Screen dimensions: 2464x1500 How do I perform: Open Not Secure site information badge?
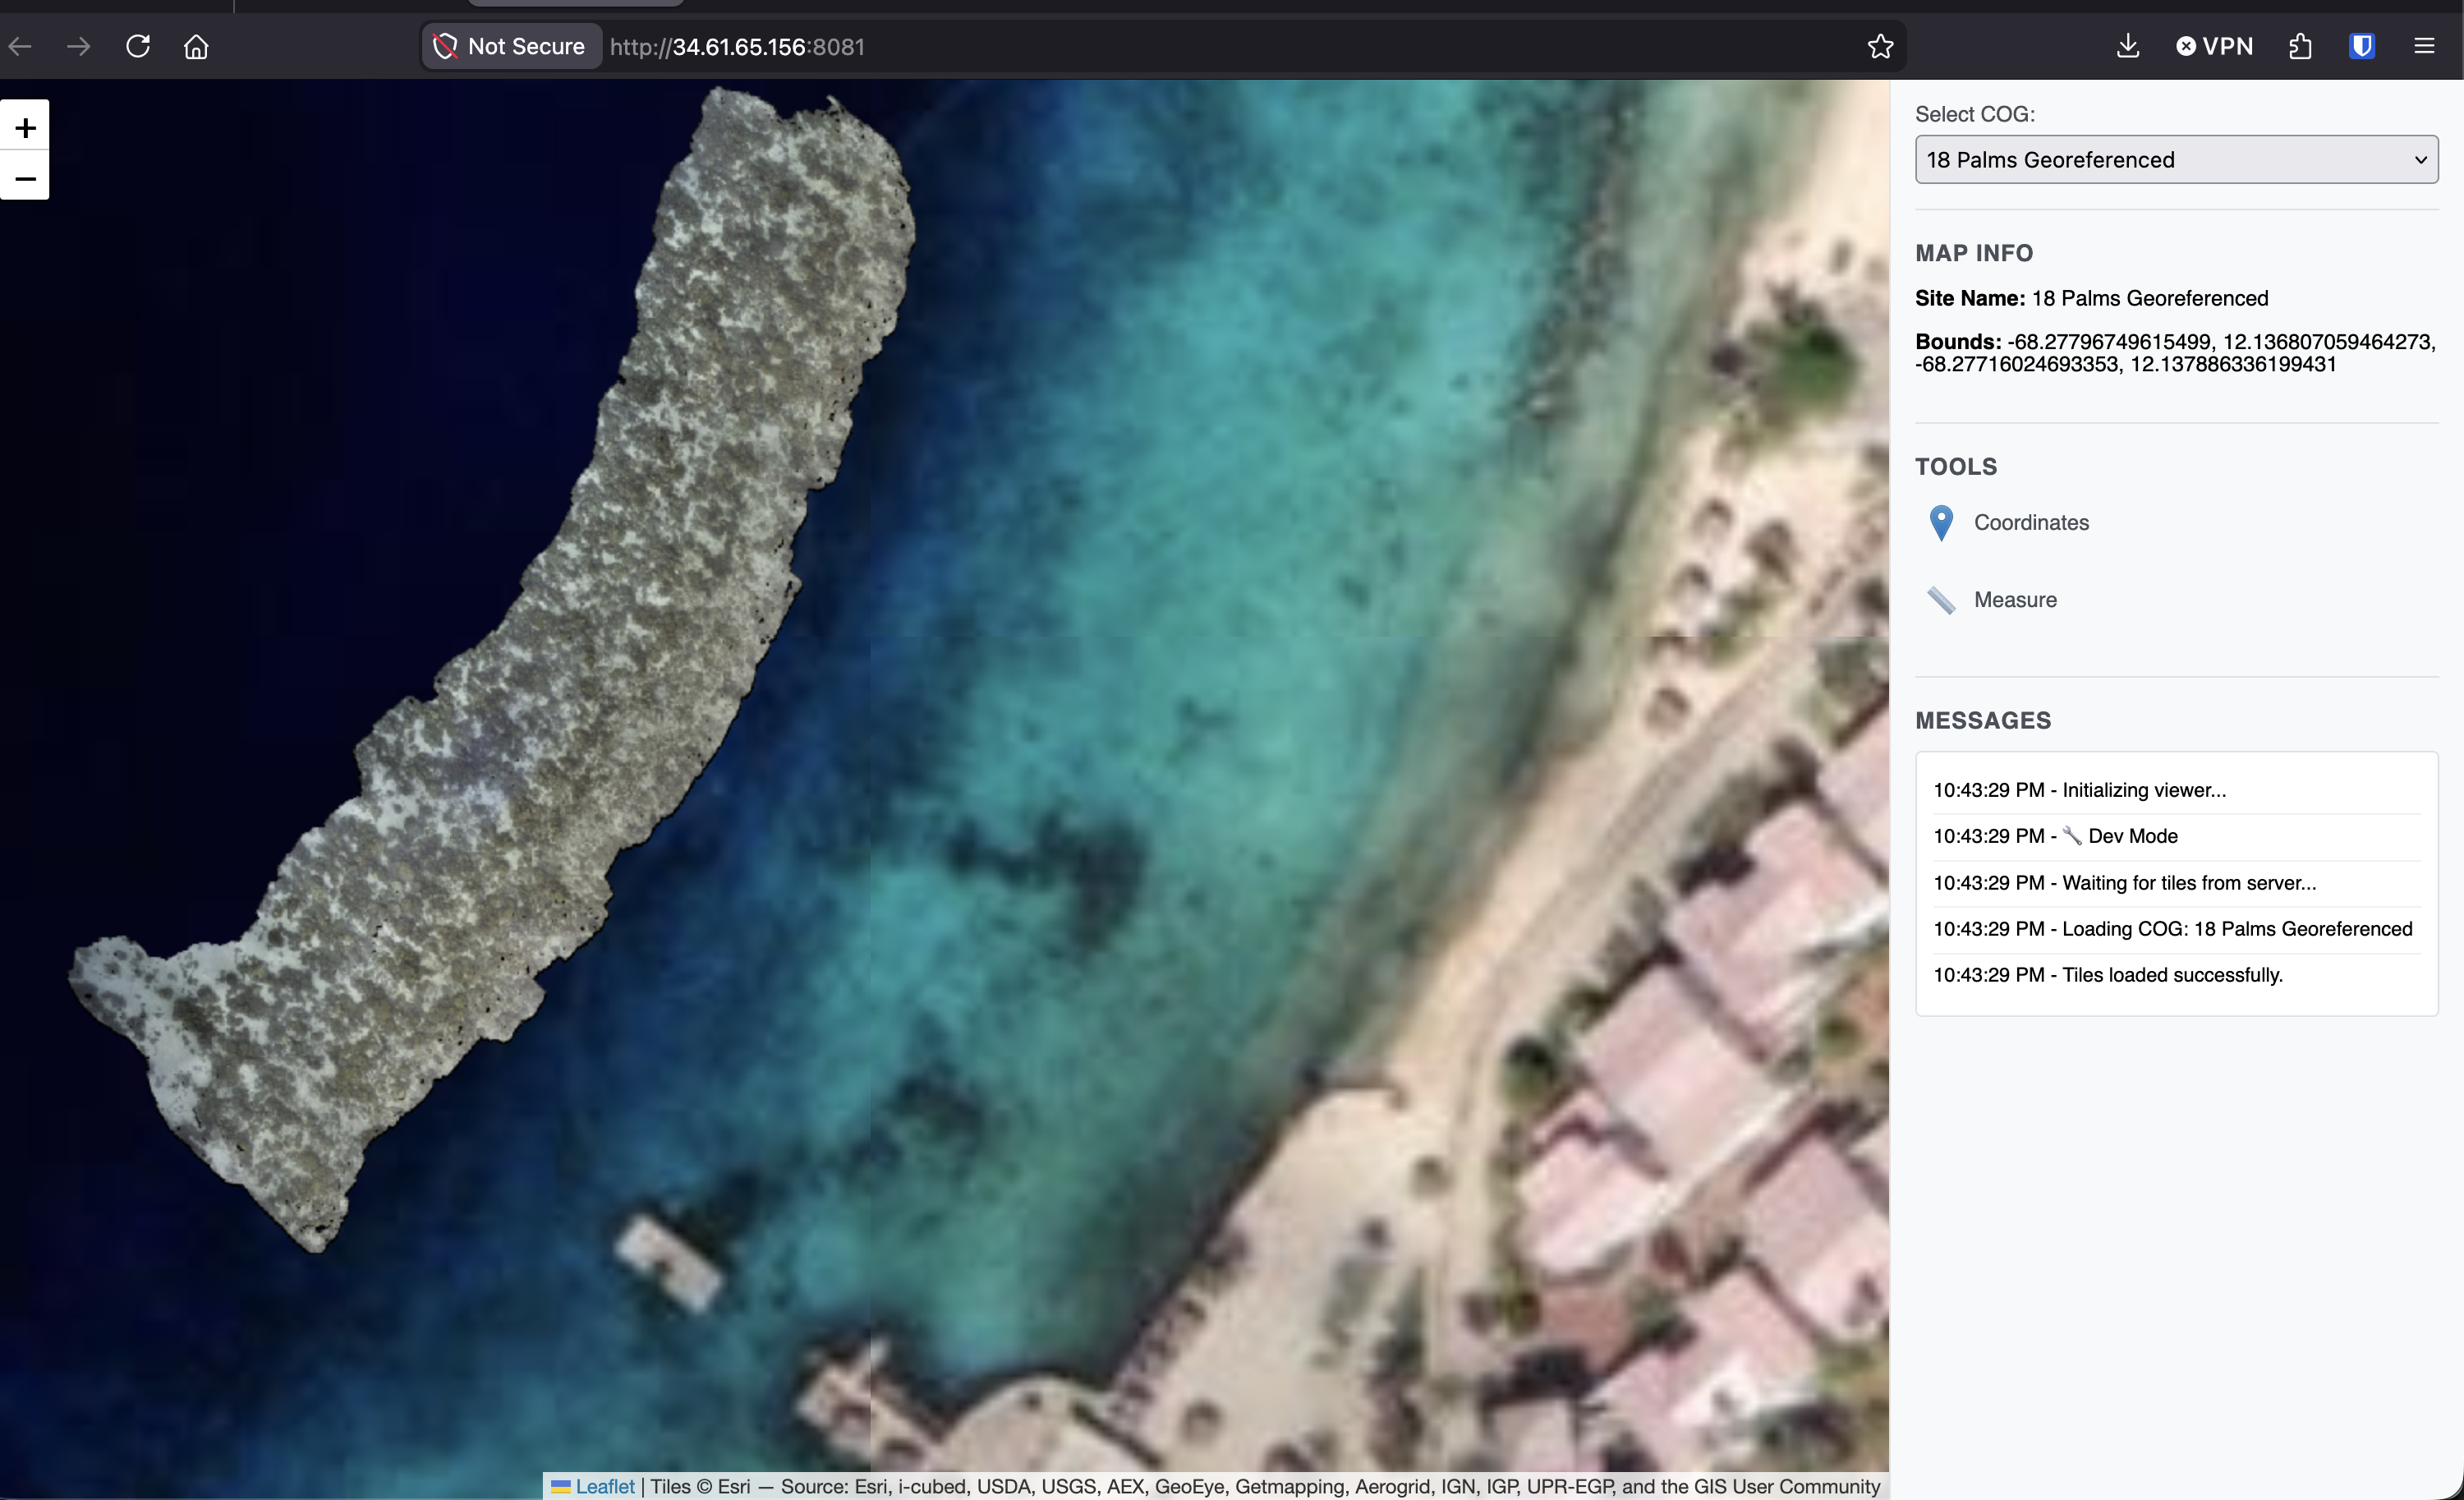(x=511, y=46)
